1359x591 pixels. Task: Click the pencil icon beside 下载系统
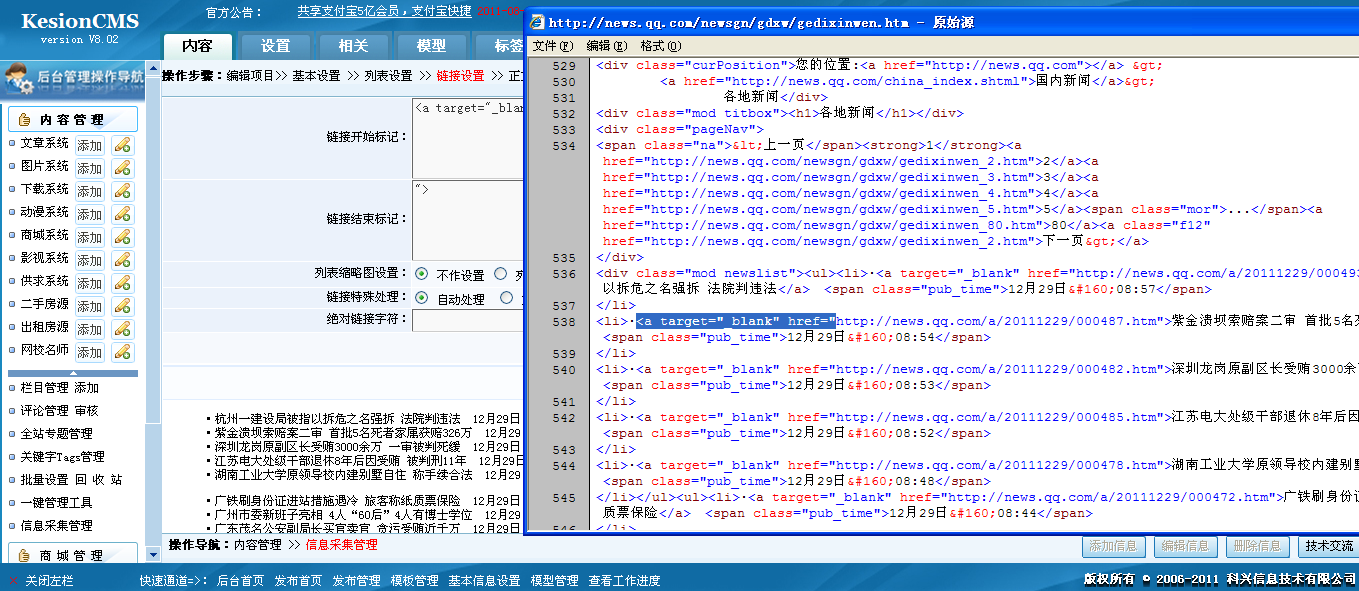coord(122,191)
